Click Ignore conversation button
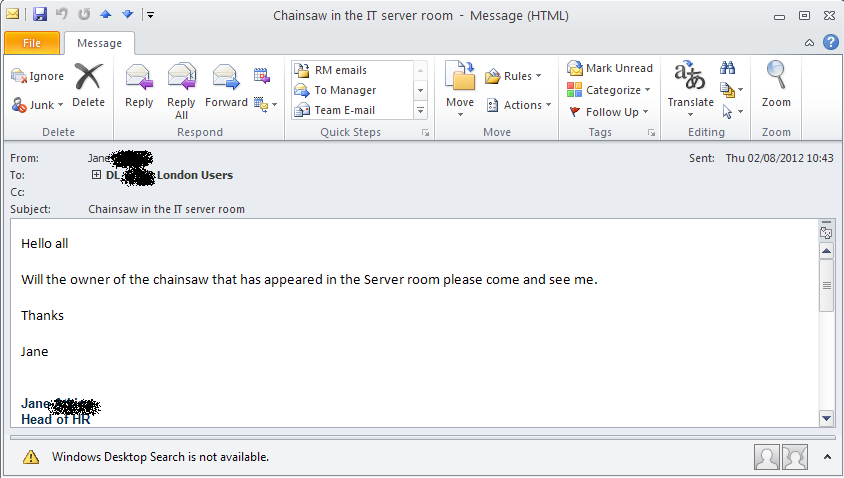844x478 pixels. tap(38, 76)
